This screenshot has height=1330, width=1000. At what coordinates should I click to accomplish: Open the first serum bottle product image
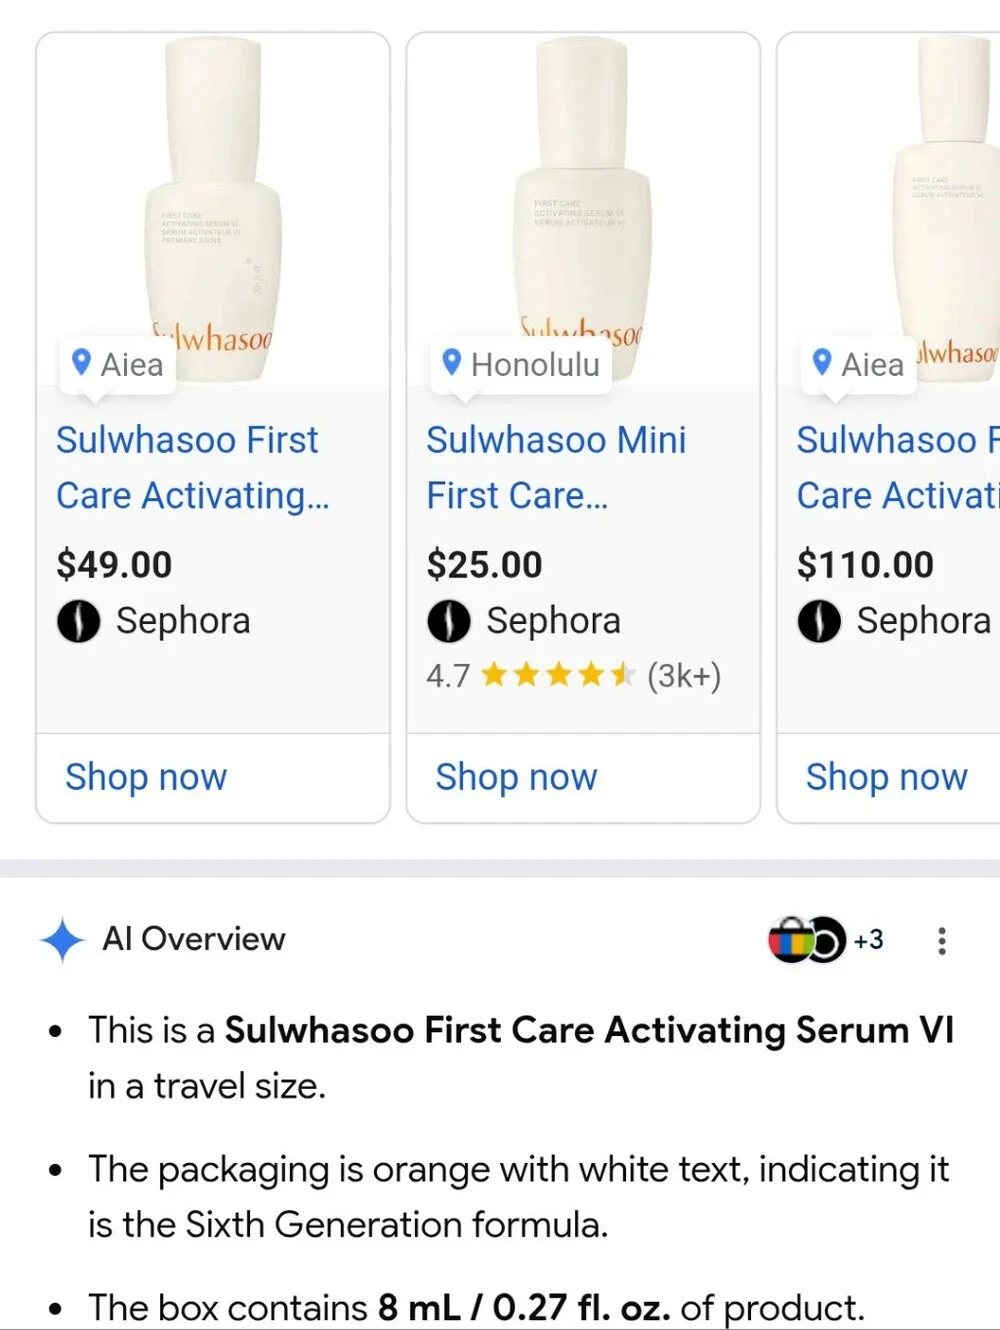[213, 209]
